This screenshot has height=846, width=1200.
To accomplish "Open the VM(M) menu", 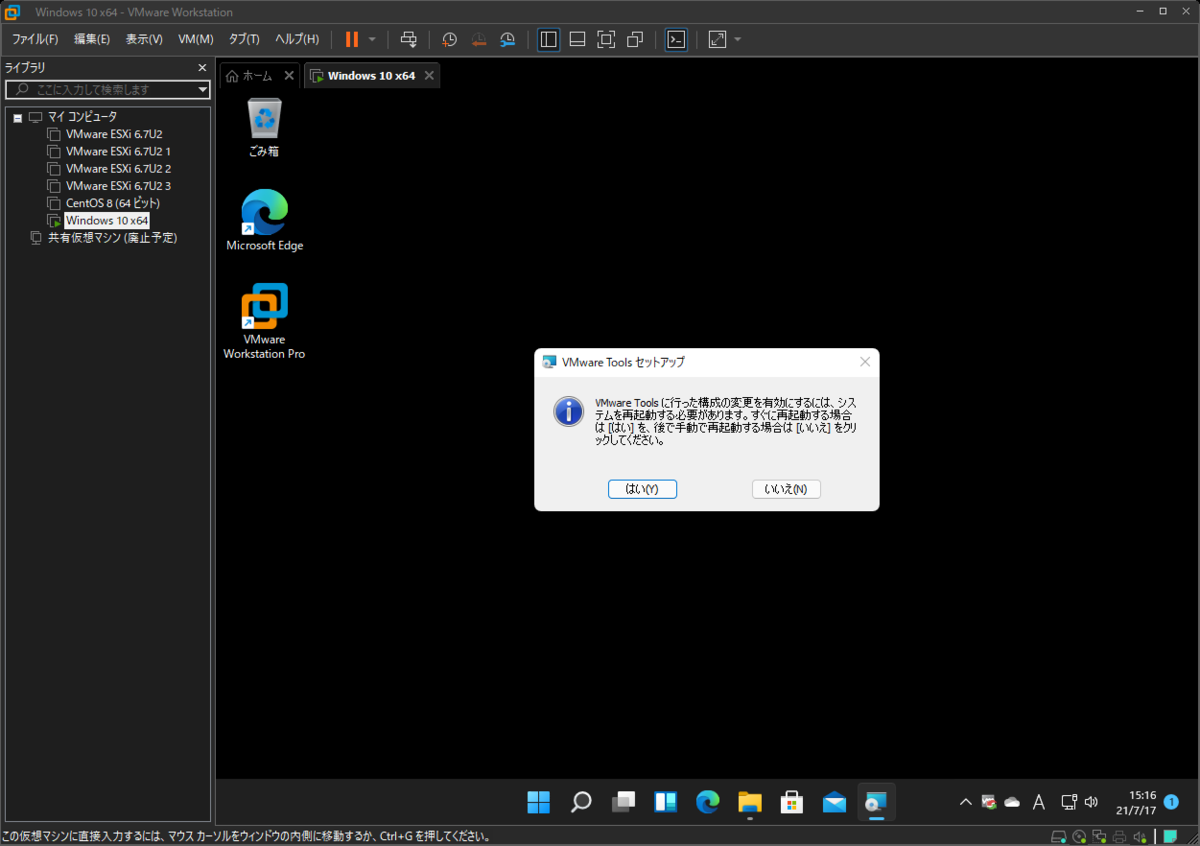I will [x=196, y=39].
